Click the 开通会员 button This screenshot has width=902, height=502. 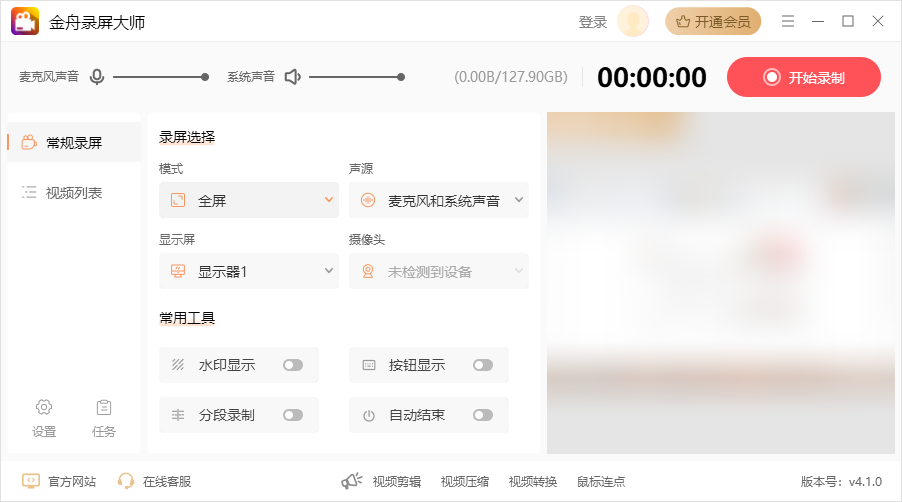pyautogui.click(x=713, y=21)
